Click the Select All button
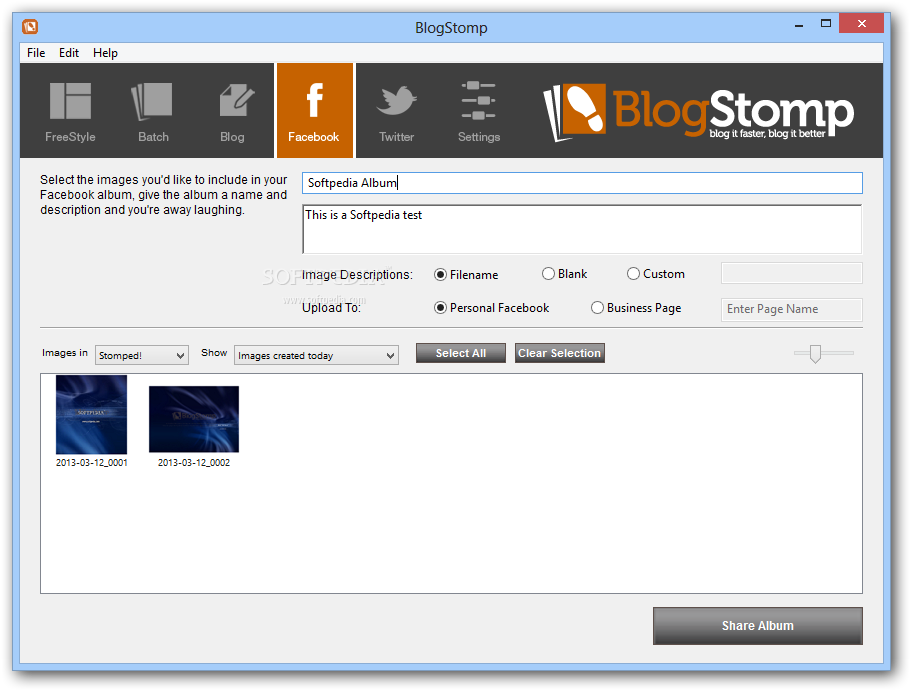Screen dimensions: 911x691 [461, 353]
